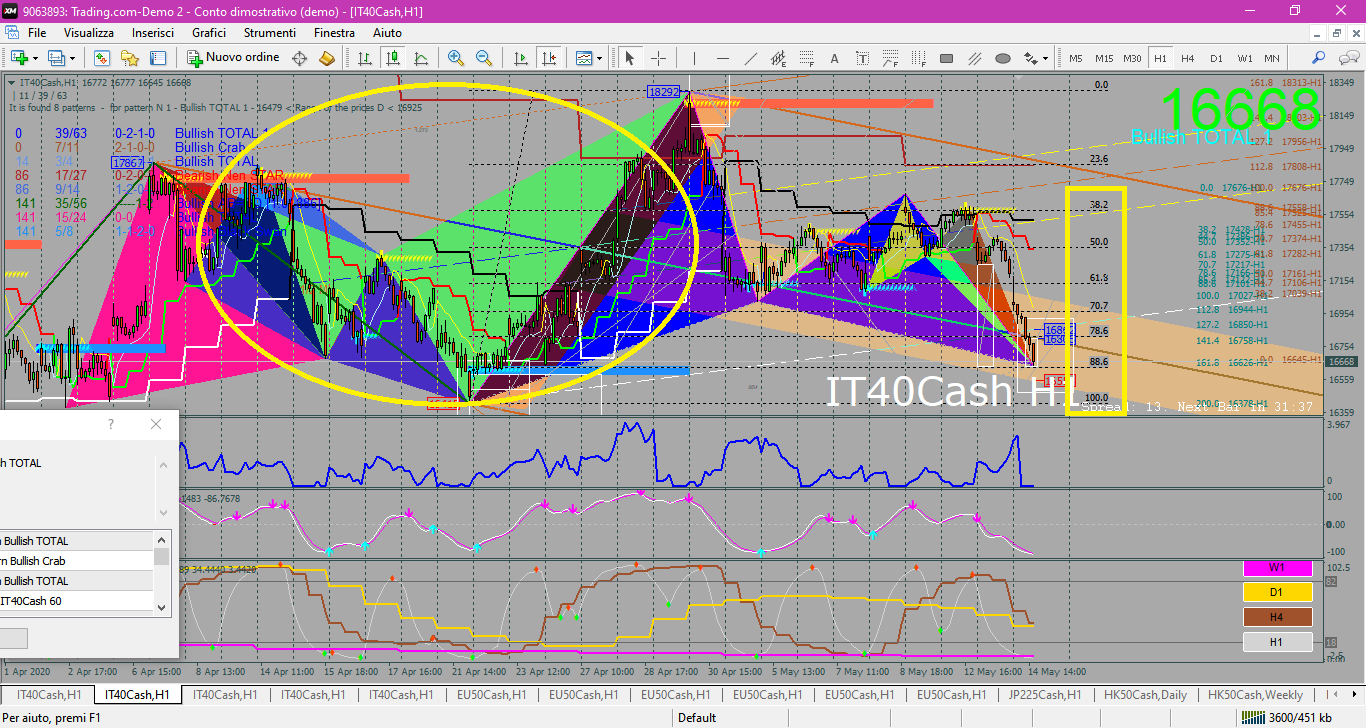
Task: Expand the indicators dropdown arrow
Action: [599, 58]
